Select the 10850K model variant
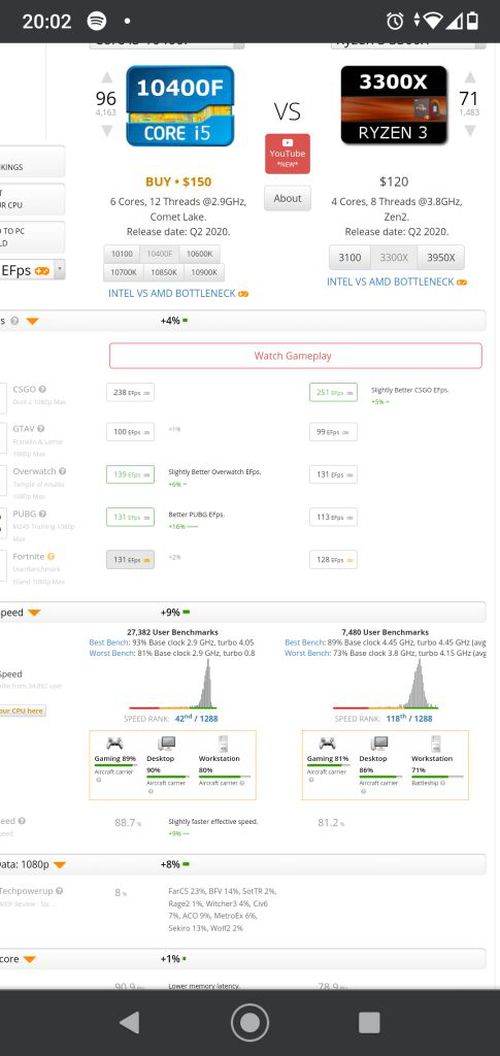 tap(163, 272)
